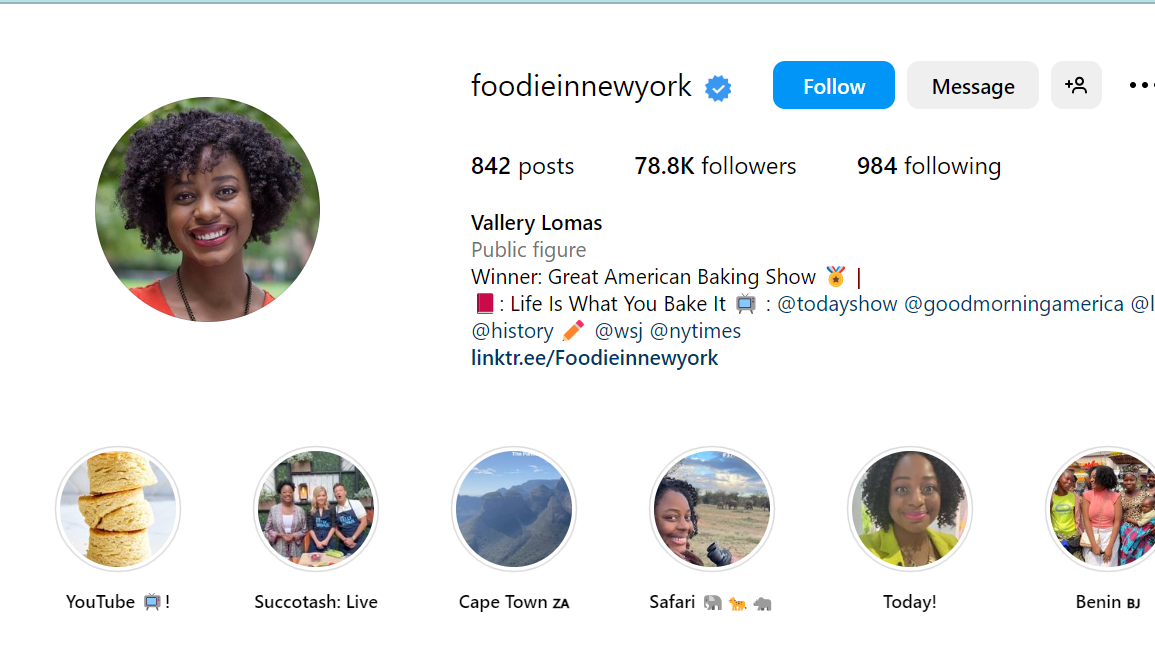The height and width of the screenshot is (655, 1155).
Task: Click the large profile picture
Action: point(208,209)
